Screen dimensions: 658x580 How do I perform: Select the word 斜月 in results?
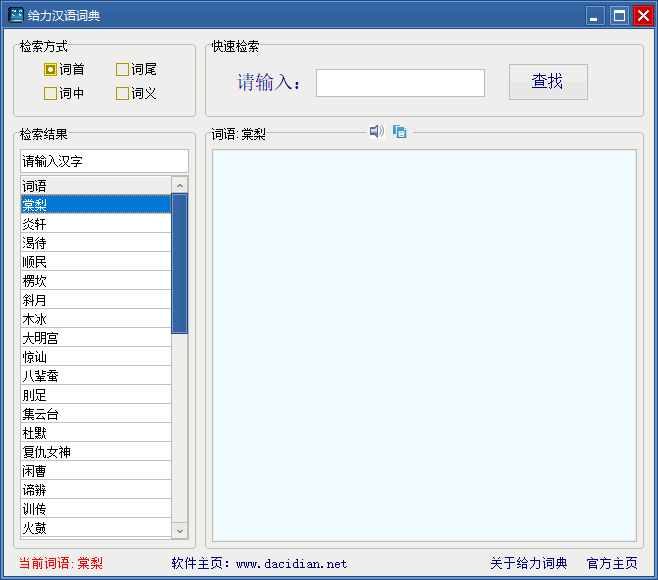[96, 300]
